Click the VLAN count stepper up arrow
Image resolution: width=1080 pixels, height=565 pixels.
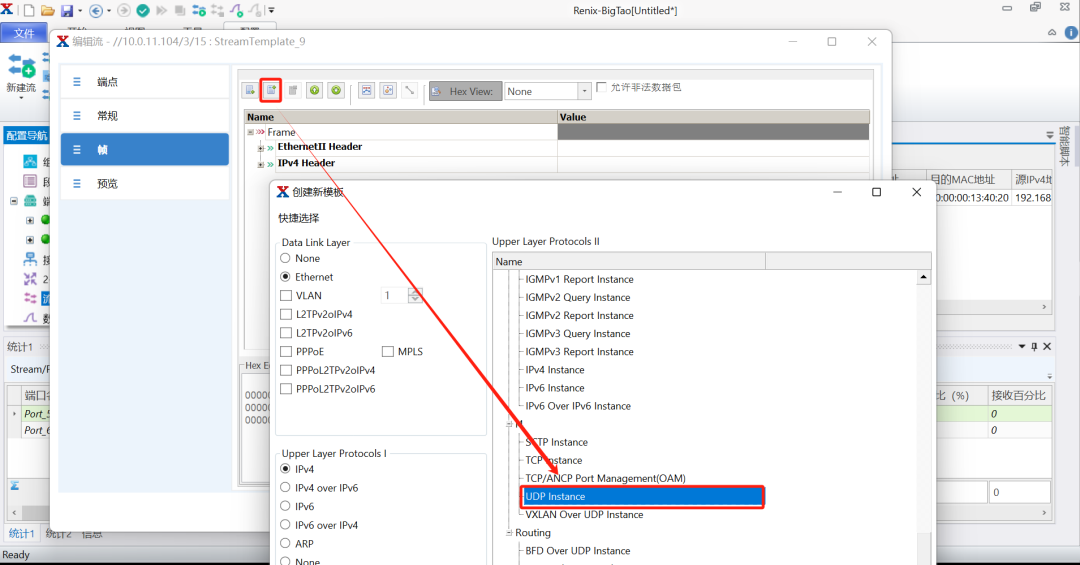coord(415,292)
